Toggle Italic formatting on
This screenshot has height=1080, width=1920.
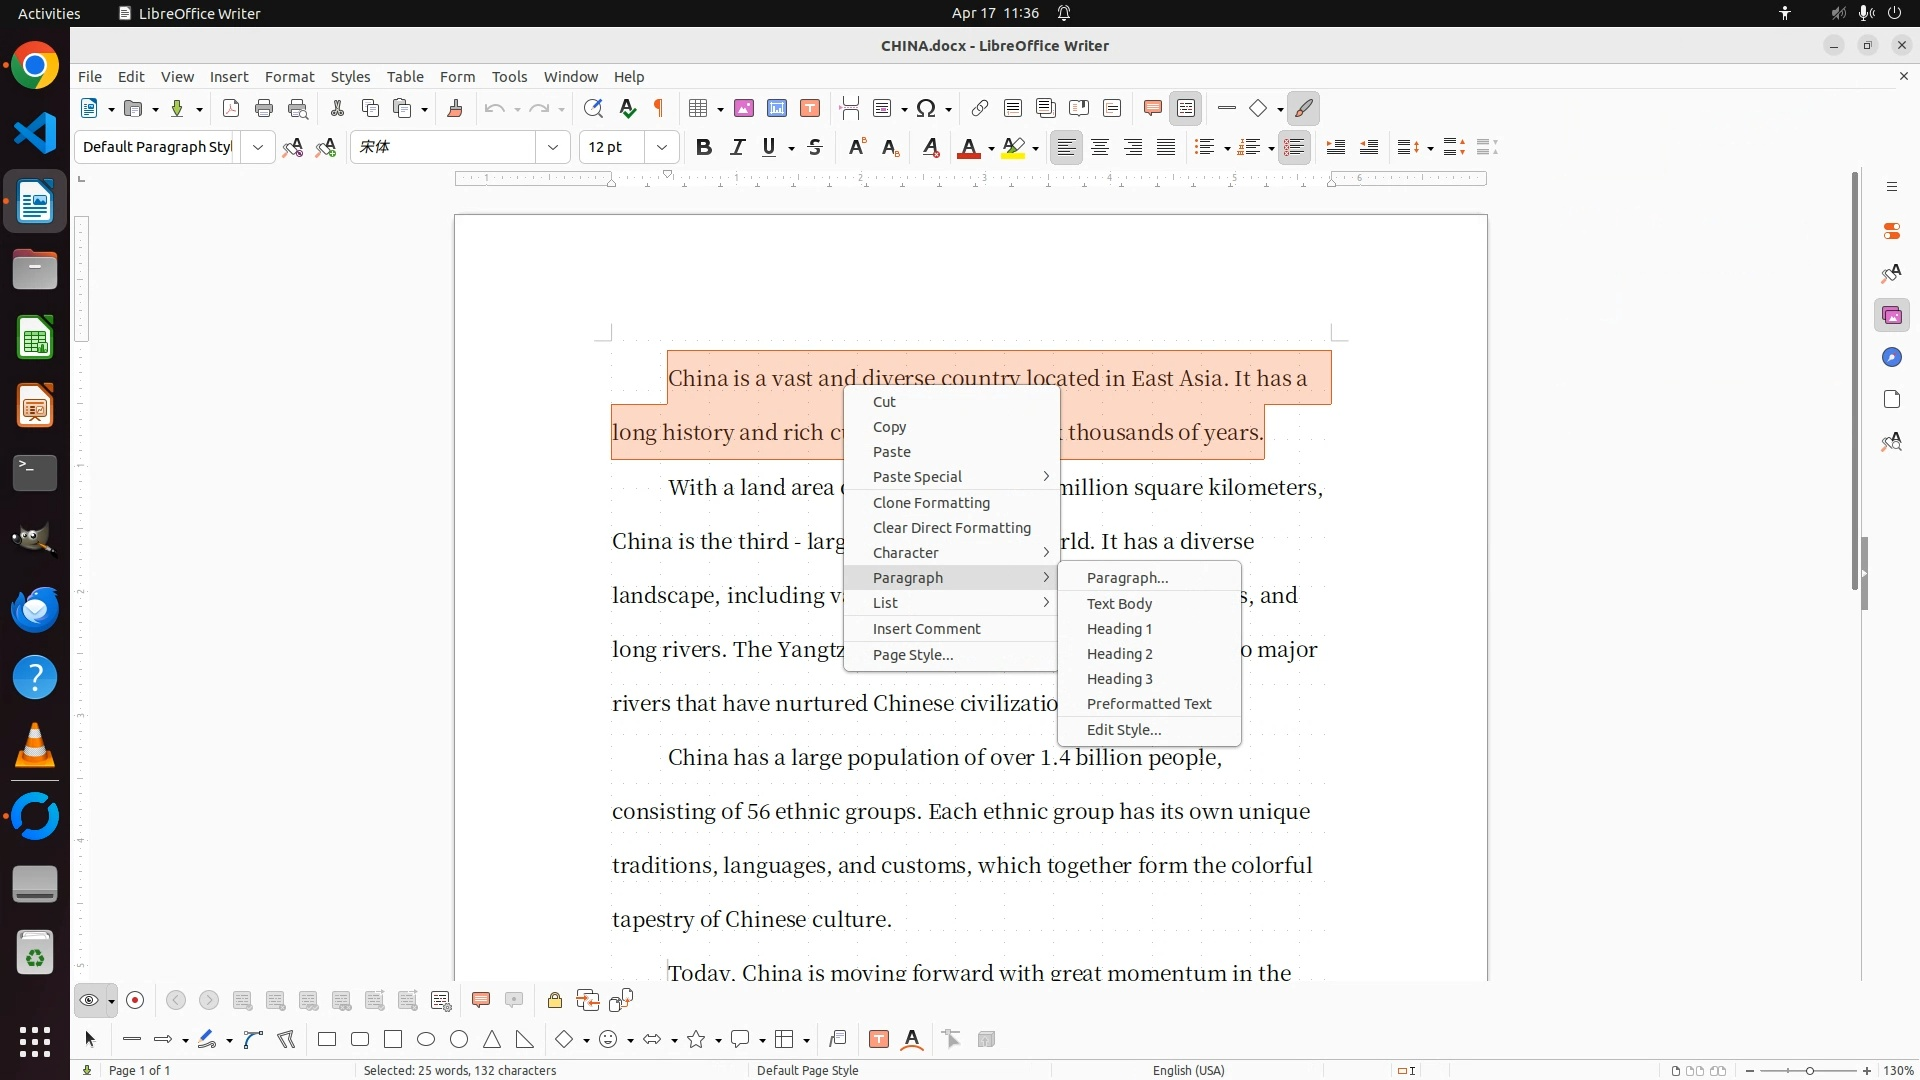click(738, 148)
